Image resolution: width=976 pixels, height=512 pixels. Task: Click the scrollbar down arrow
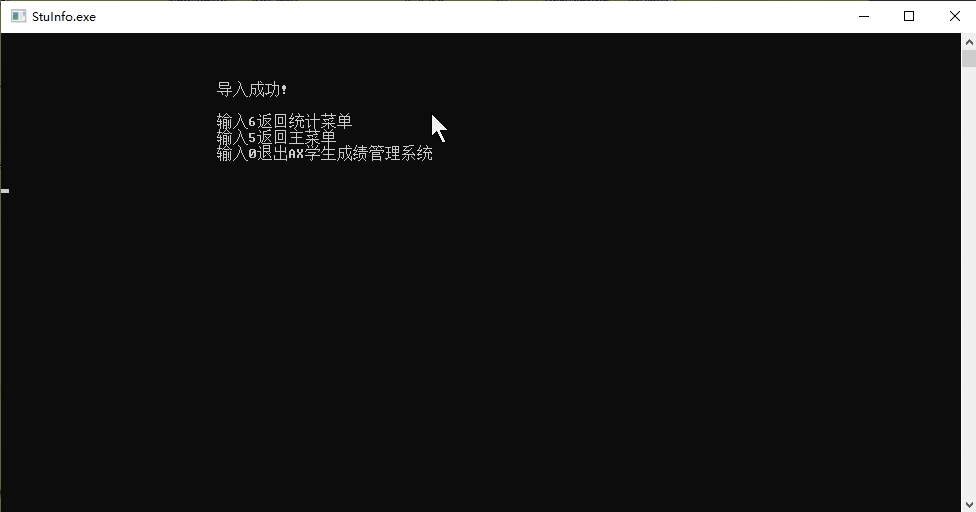969,504
